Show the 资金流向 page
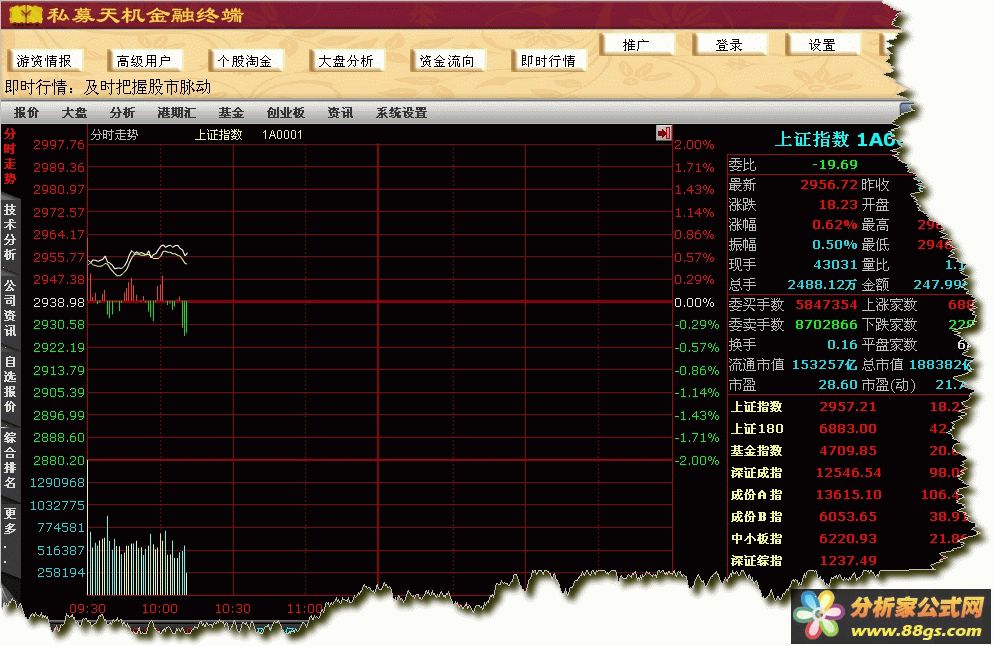Screen dimensions: 993x646 click(x=447, y=61)
